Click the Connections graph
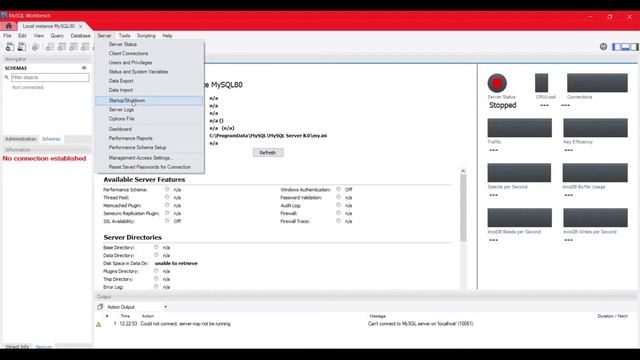 (x=597, y=83)
